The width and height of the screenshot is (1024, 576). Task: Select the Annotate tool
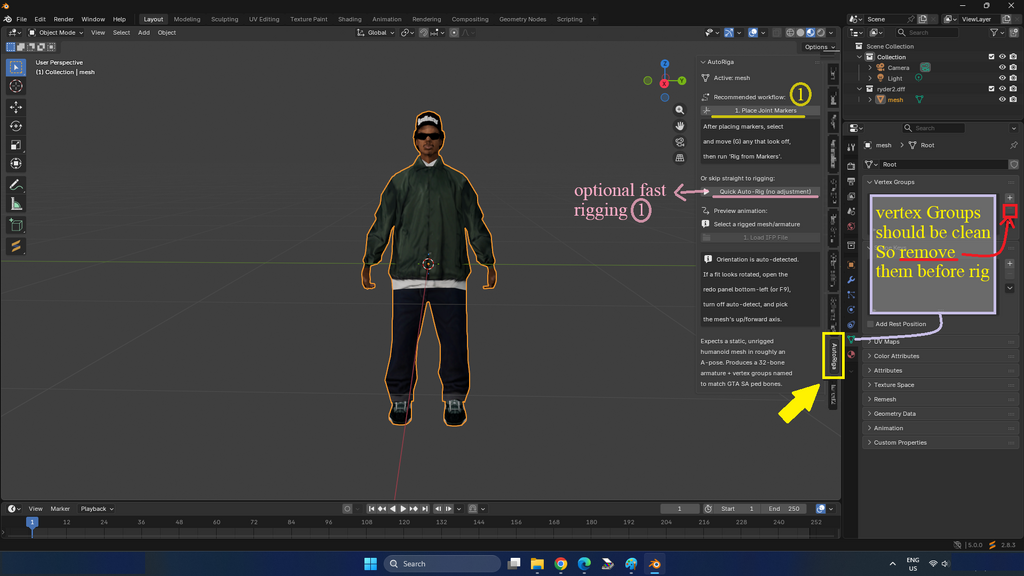[16, 185]
